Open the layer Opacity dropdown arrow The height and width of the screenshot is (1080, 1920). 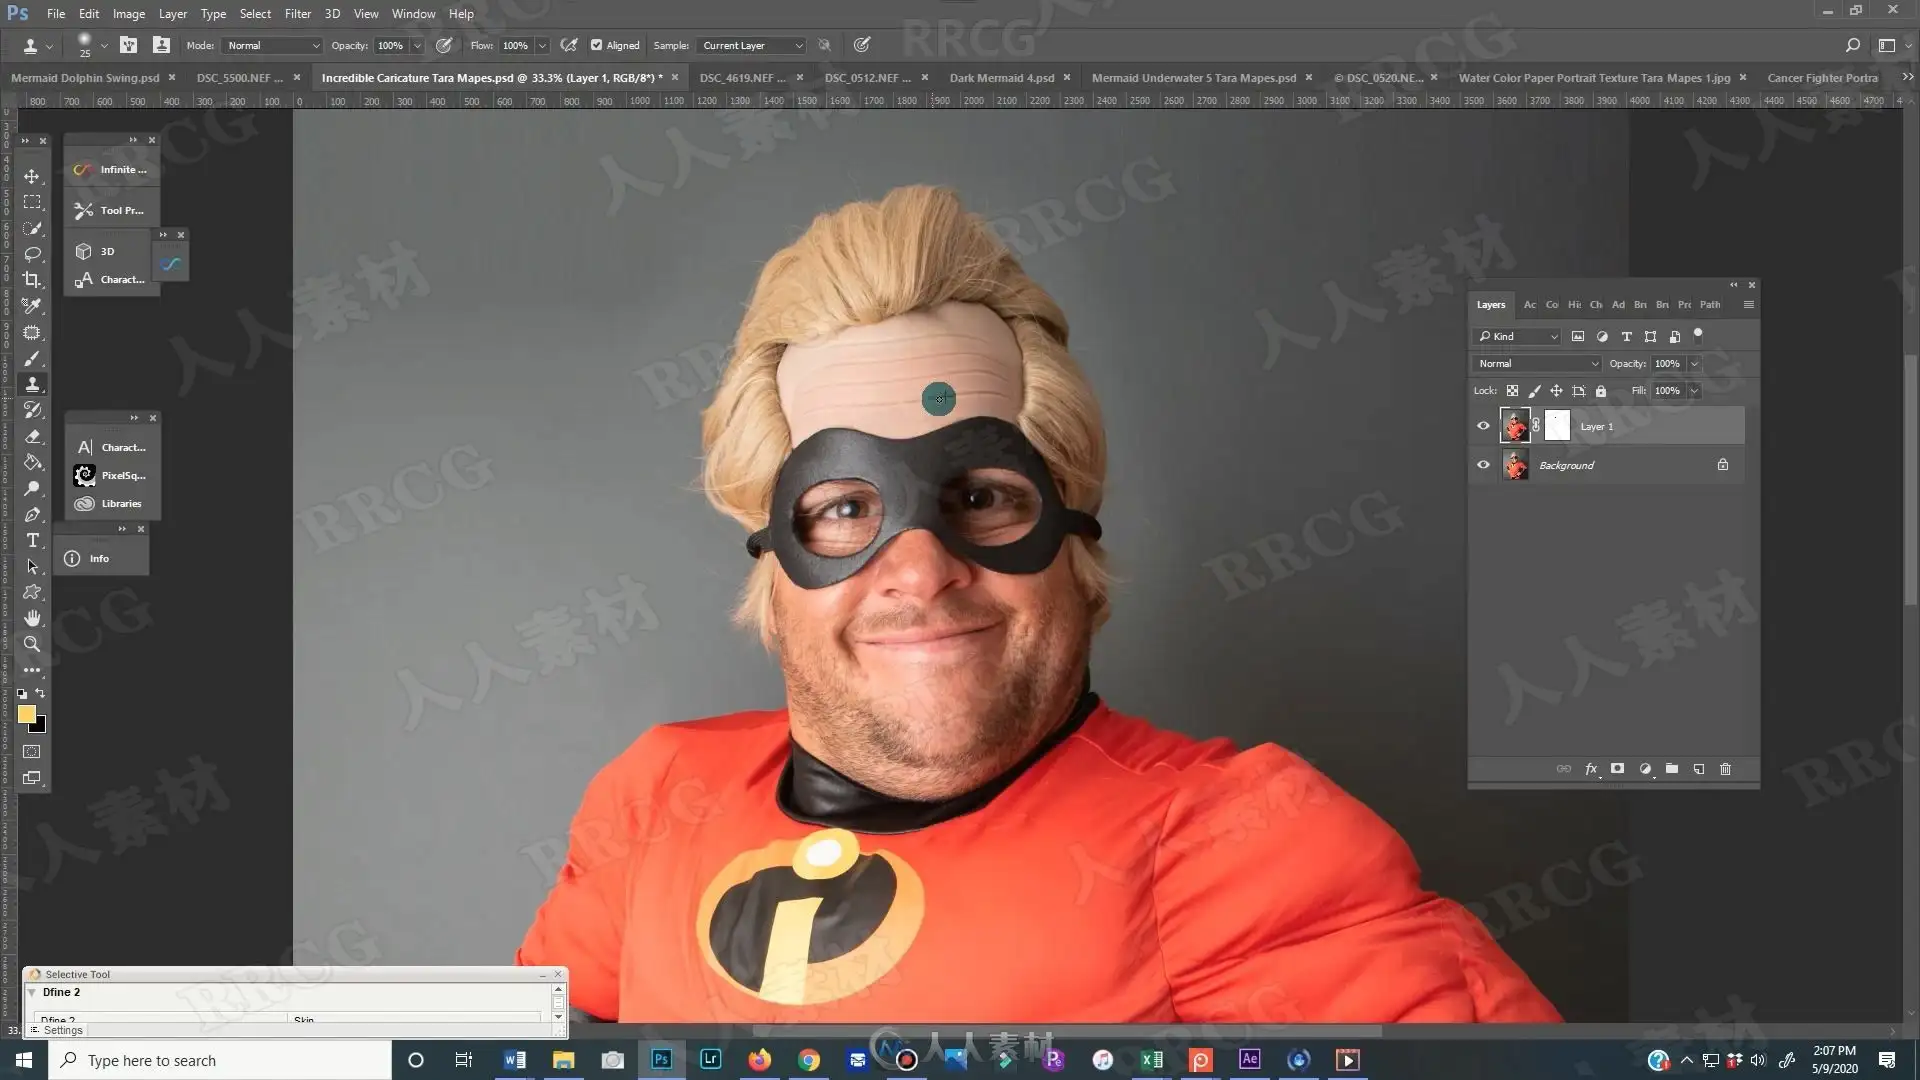(x=1694, y=364)
